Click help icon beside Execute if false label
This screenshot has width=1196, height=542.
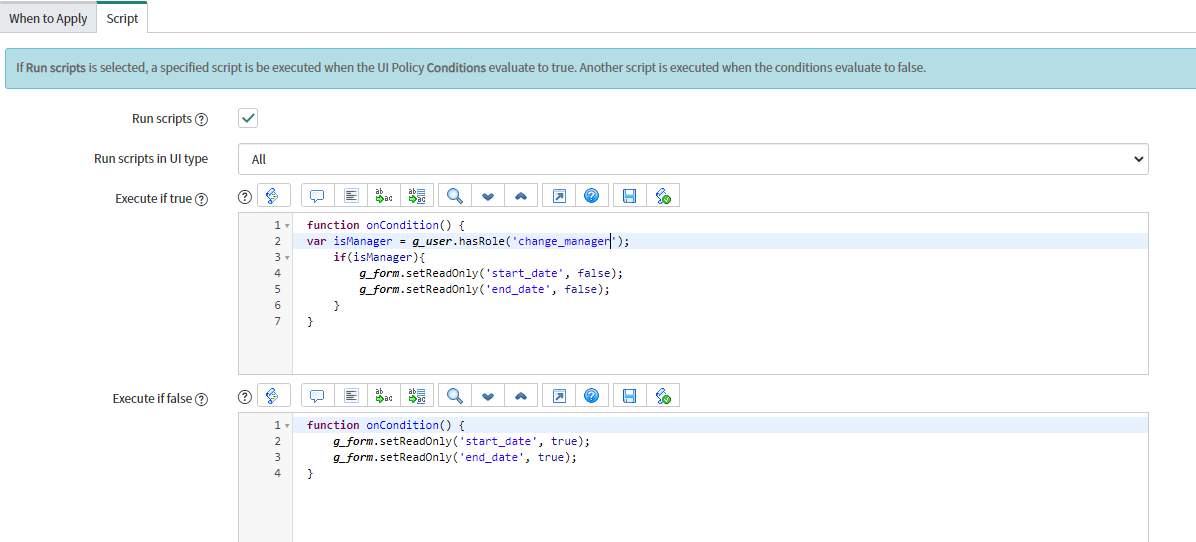[201, 399]
